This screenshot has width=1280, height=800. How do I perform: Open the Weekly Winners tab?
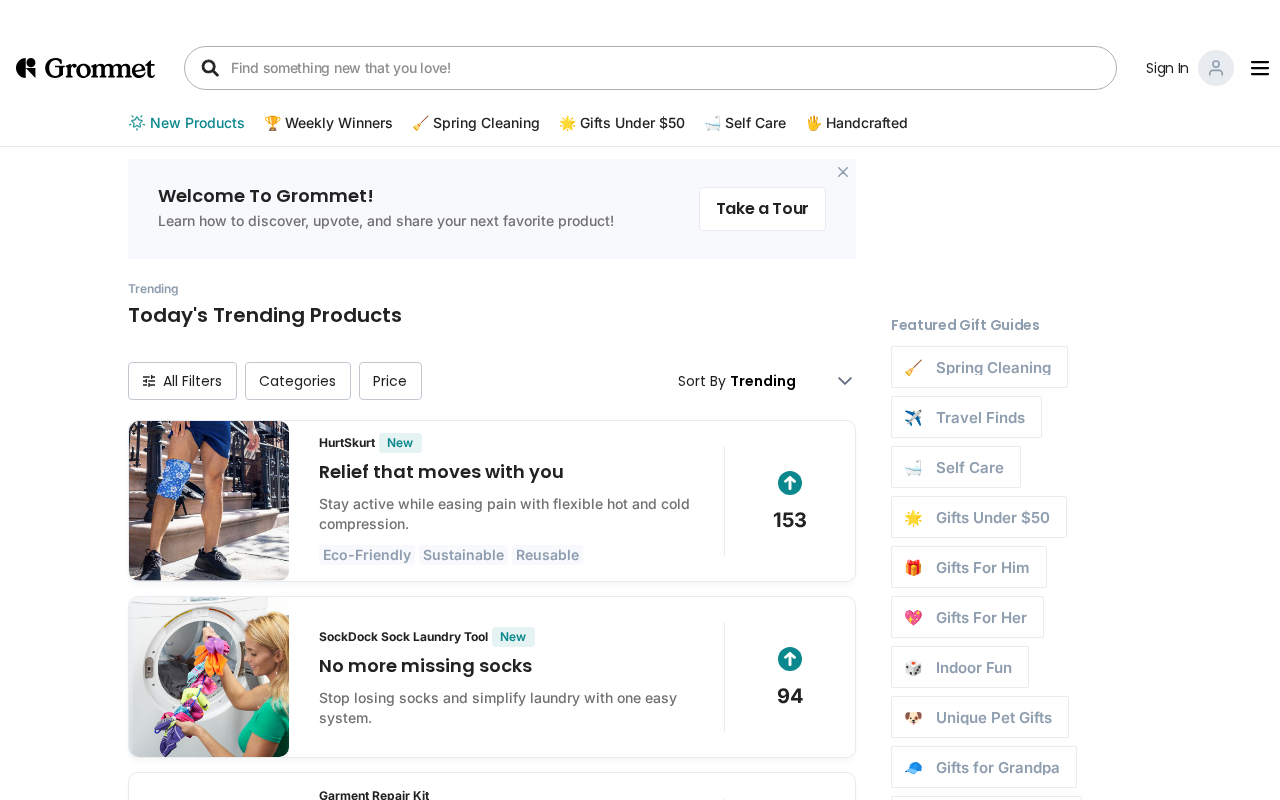click(x=328, y=123)
